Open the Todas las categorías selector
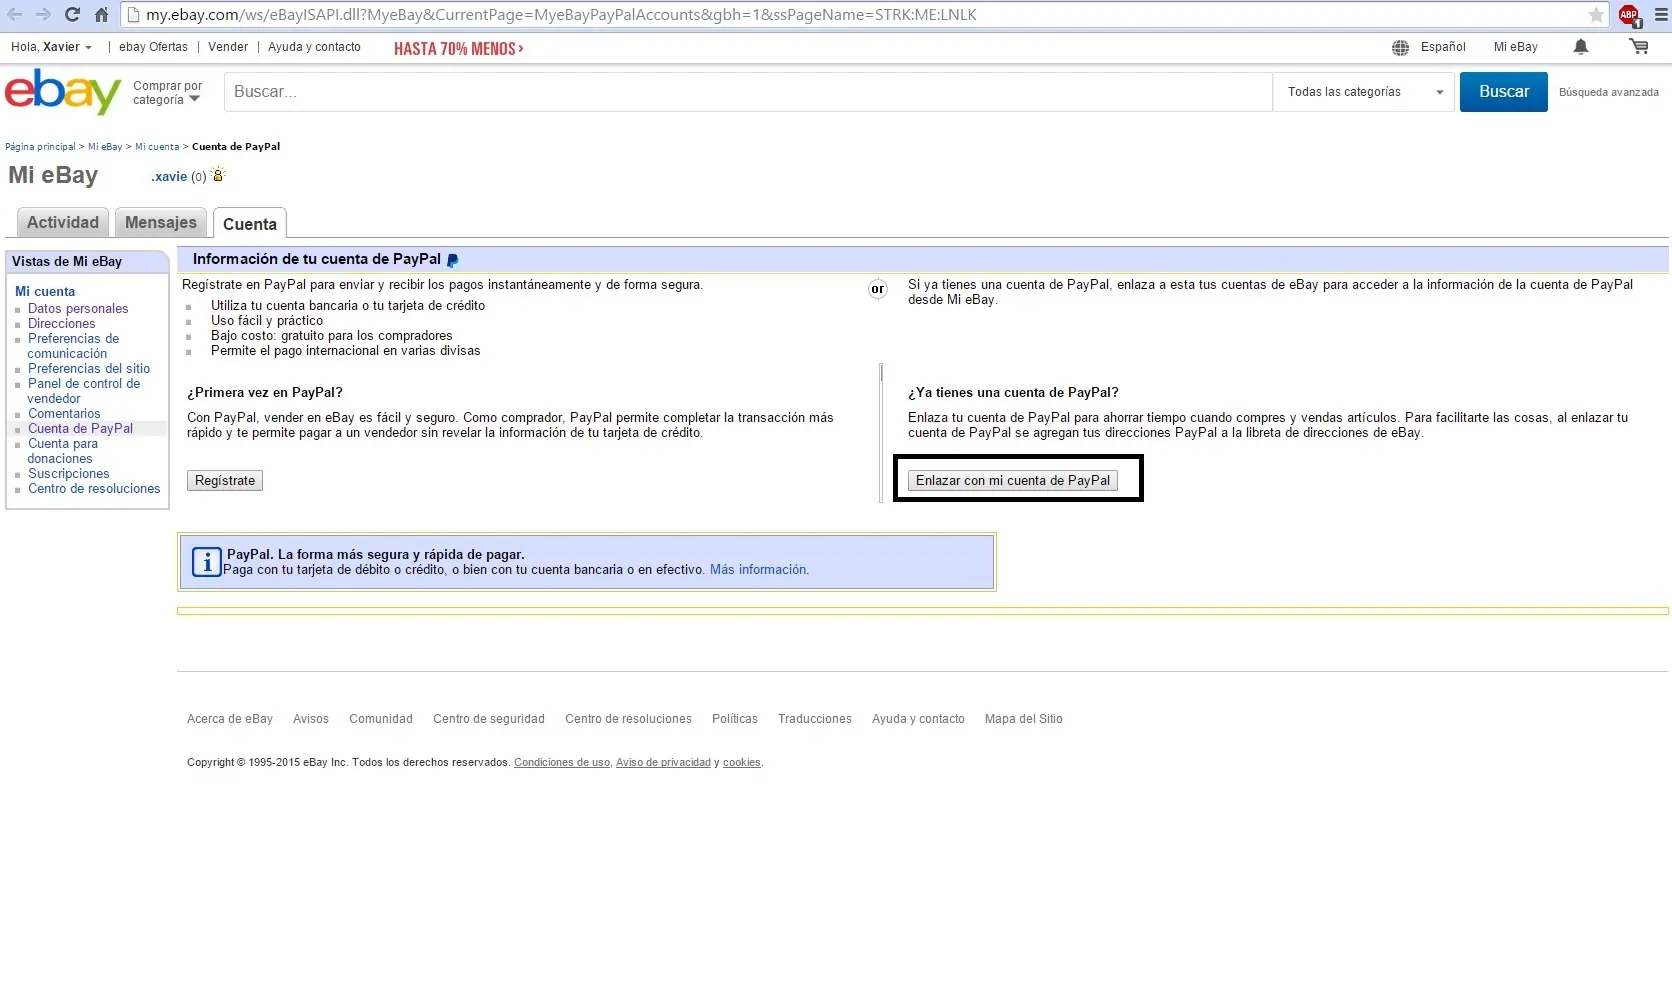This screenshot has width=1672, height=981. click(x=1364, y=92)
